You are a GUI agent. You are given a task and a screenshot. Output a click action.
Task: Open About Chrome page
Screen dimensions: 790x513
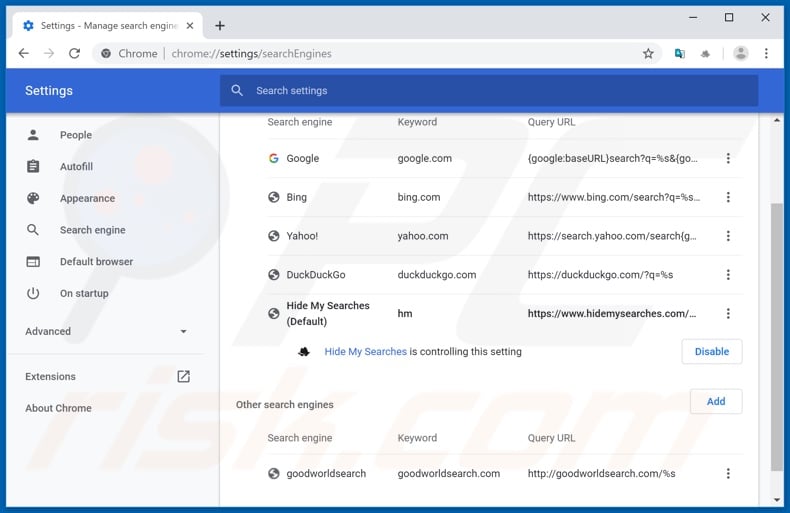click(x=58, y=408)
